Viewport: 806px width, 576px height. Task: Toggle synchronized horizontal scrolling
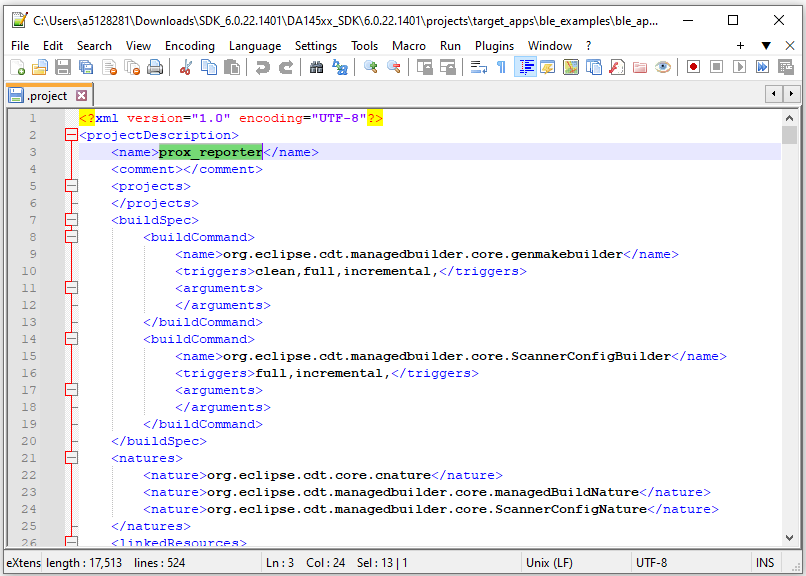tap(448, 67)
